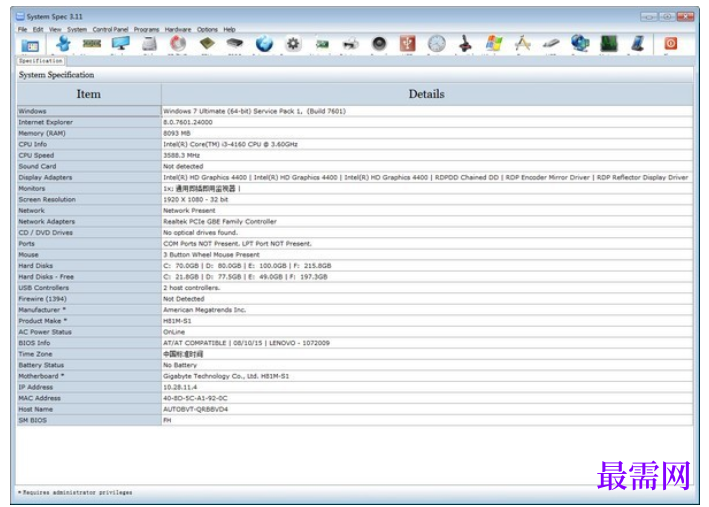709x507 pixels.
Task: Click the '8093 MB' details value
Action: click(x=177, y=133)
